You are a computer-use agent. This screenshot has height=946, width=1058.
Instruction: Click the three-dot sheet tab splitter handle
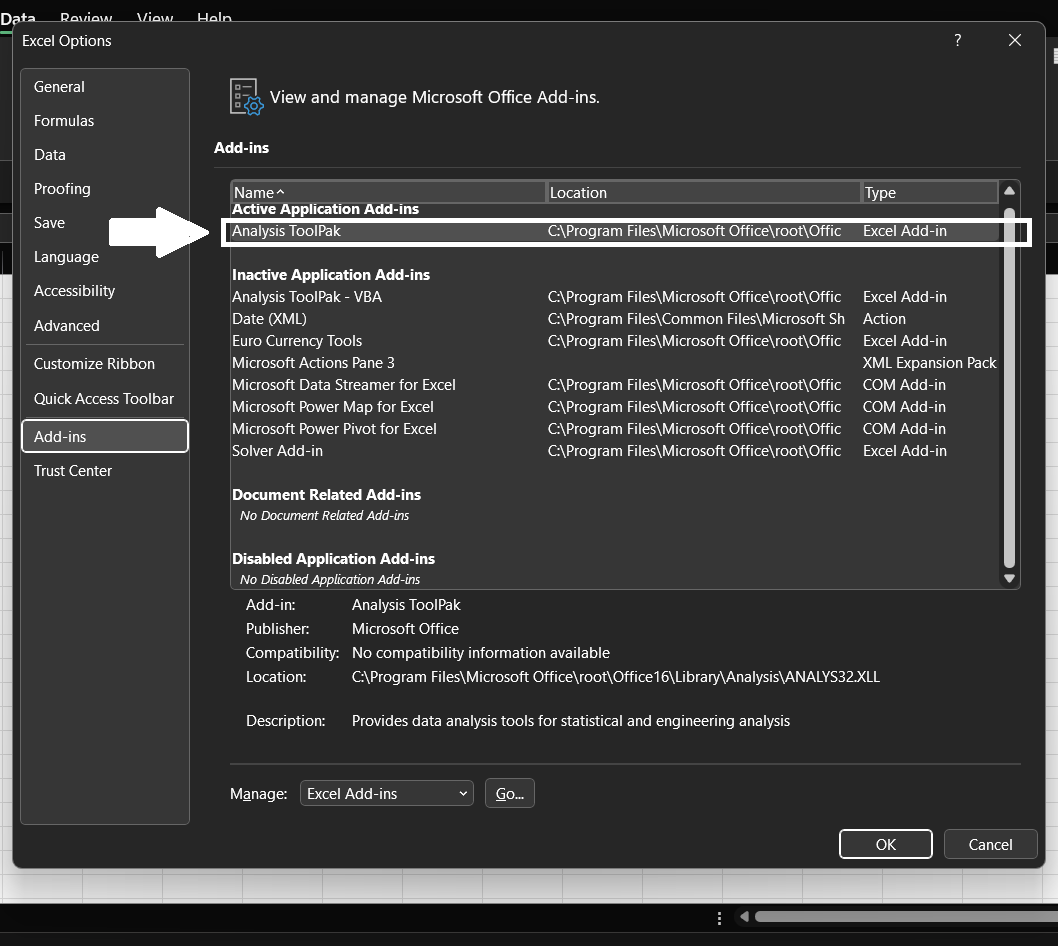(719, 918)
